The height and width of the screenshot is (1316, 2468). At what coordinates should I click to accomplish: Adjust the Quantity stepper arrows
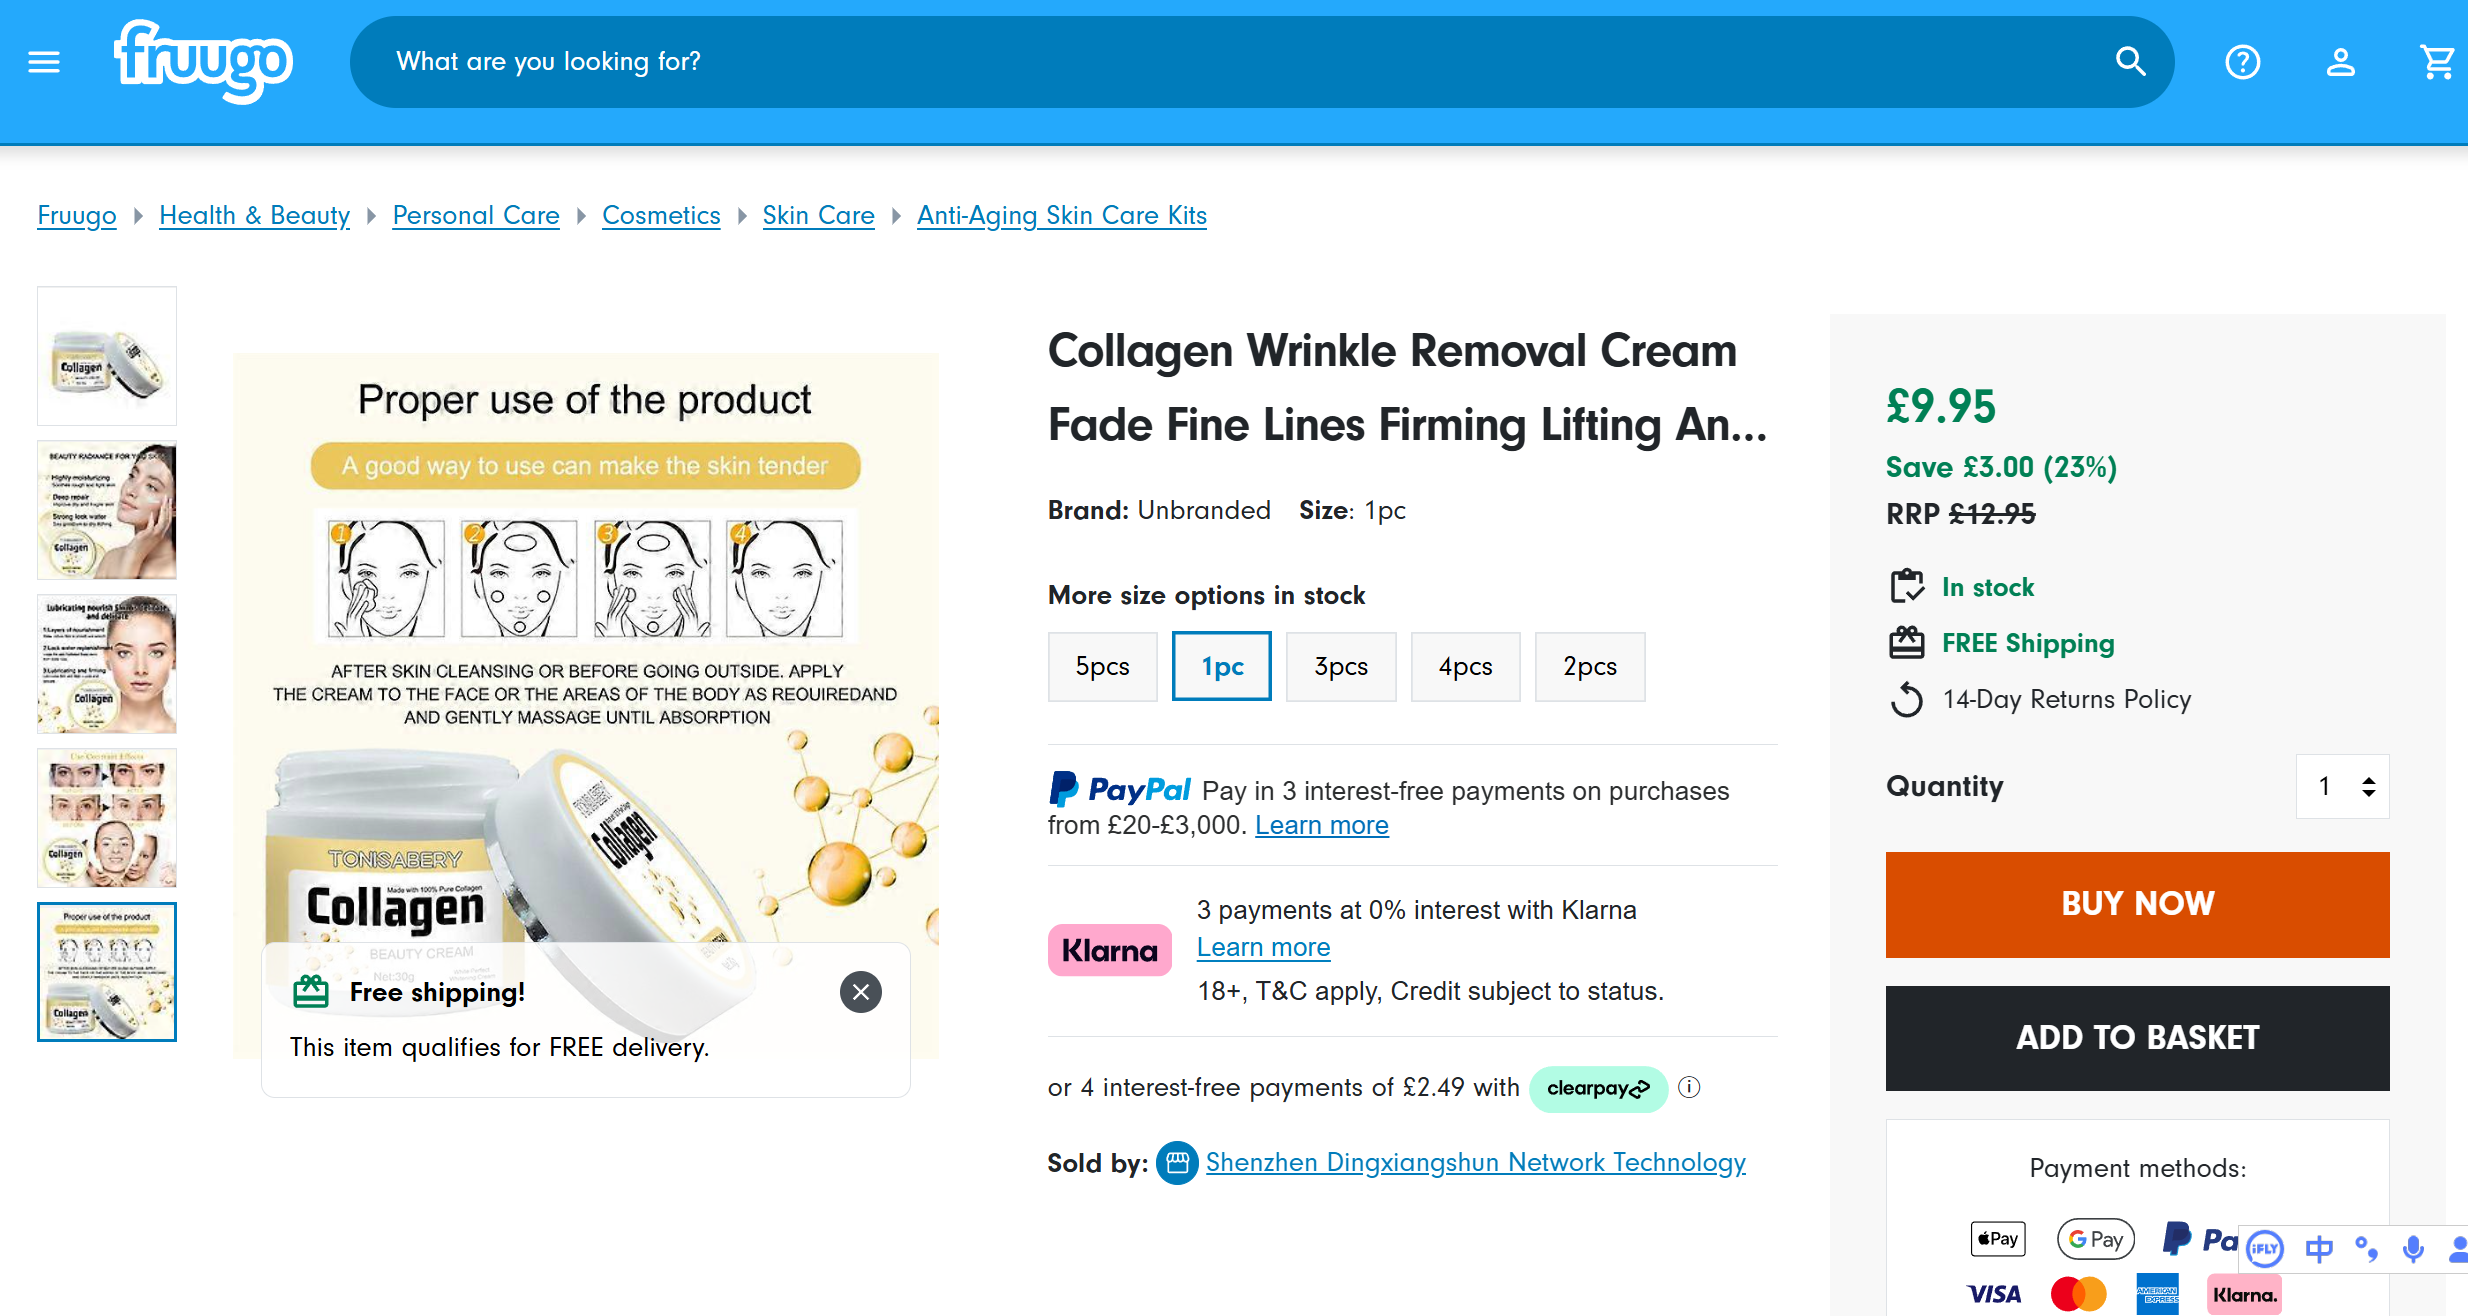[x=2368, y=787]
